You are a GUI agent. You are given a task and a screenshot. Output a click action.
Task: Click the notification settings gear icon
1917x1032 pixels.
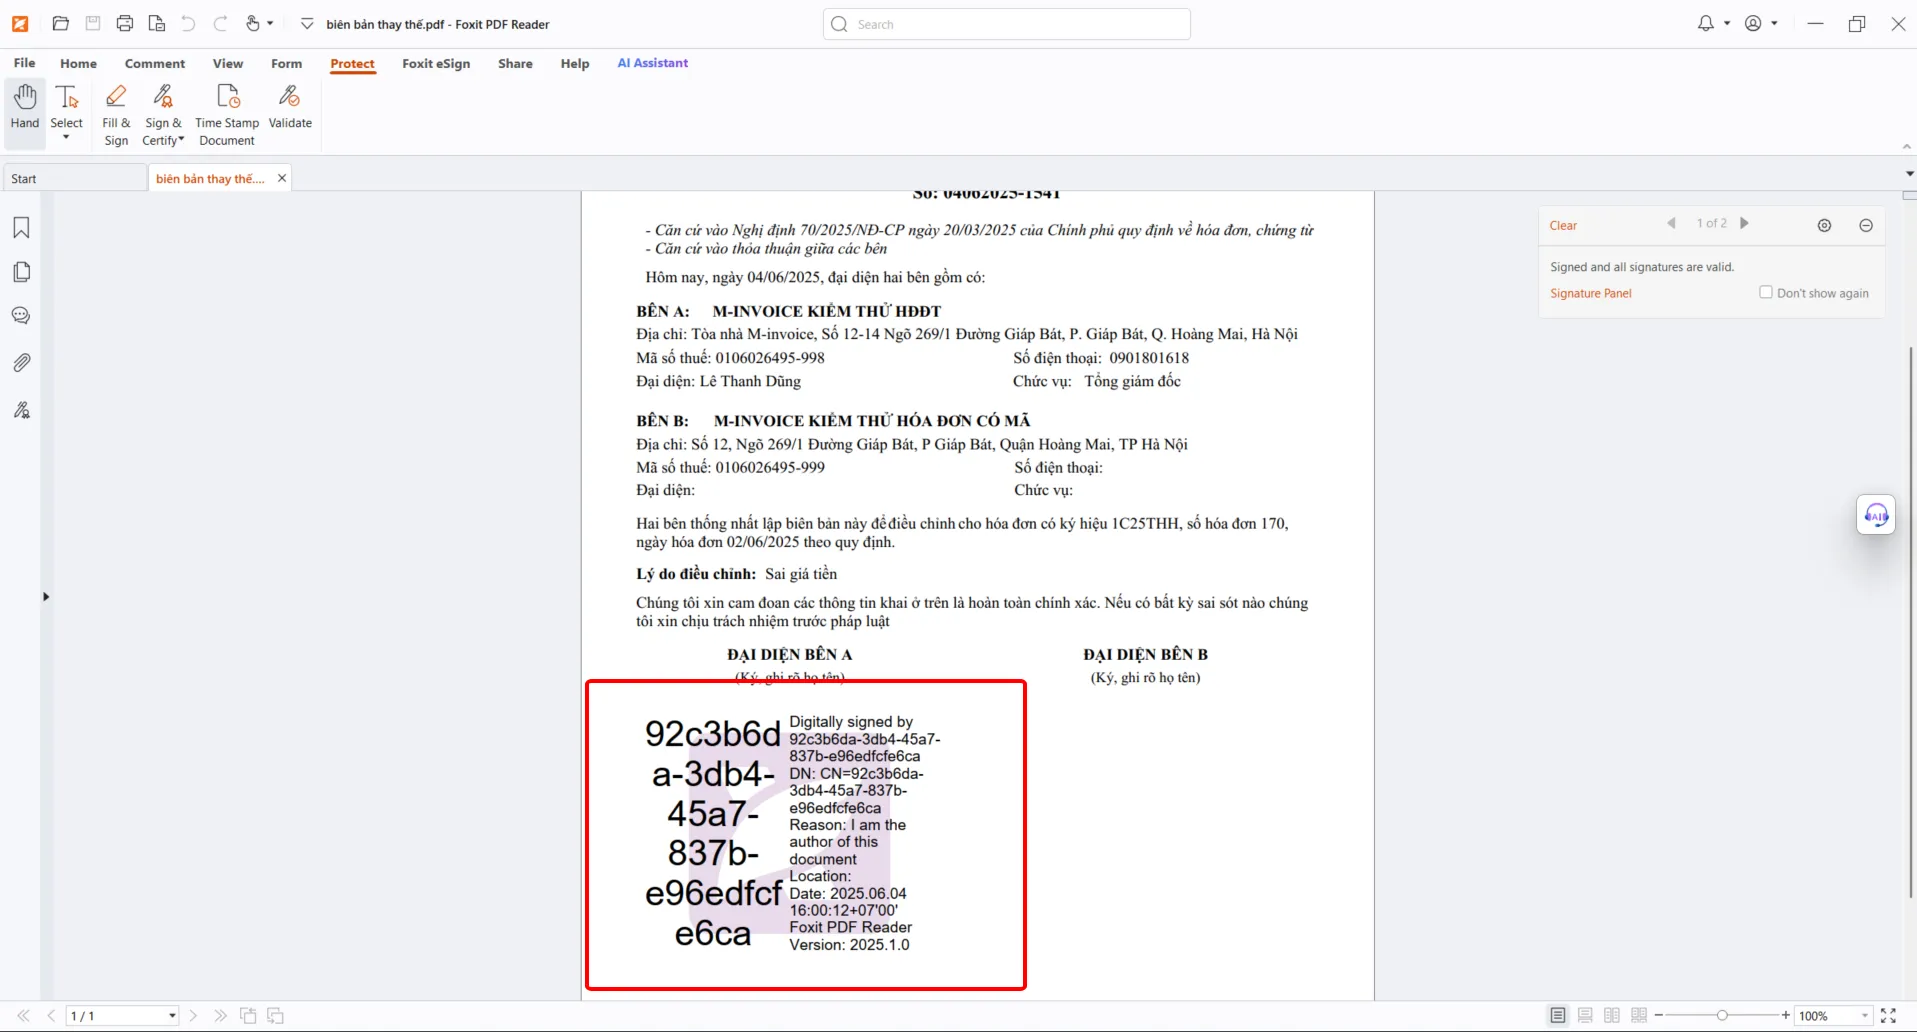click(1824, 225)
